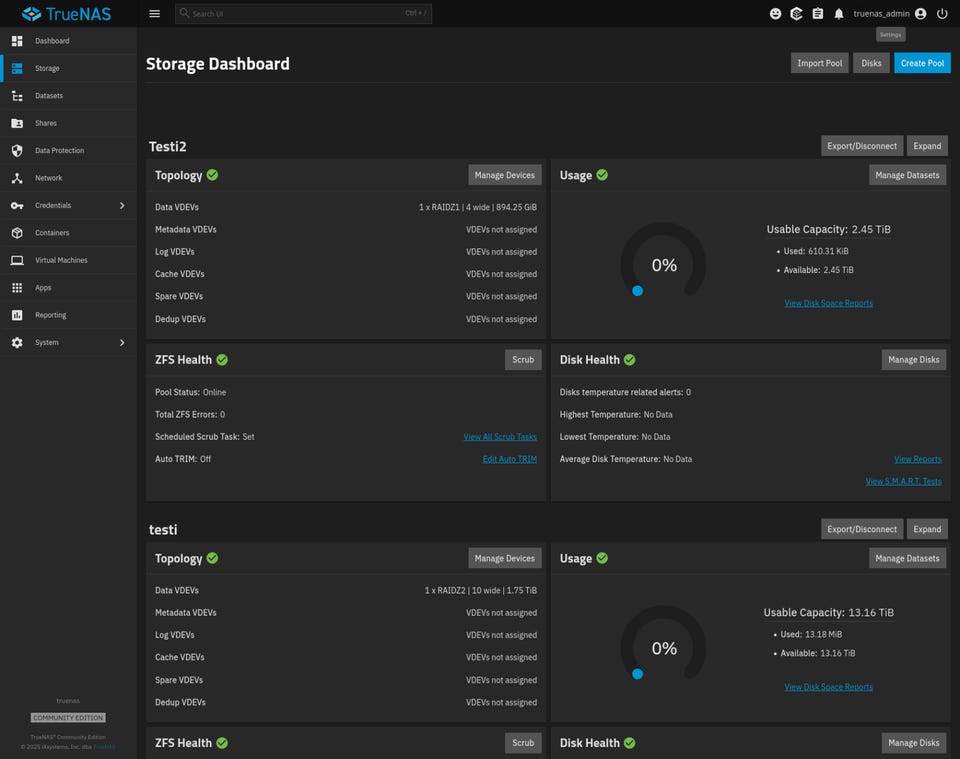Open the truenas_admin account icon
The height and width of the screenshot is (759, 960).
tap(920, 14)
